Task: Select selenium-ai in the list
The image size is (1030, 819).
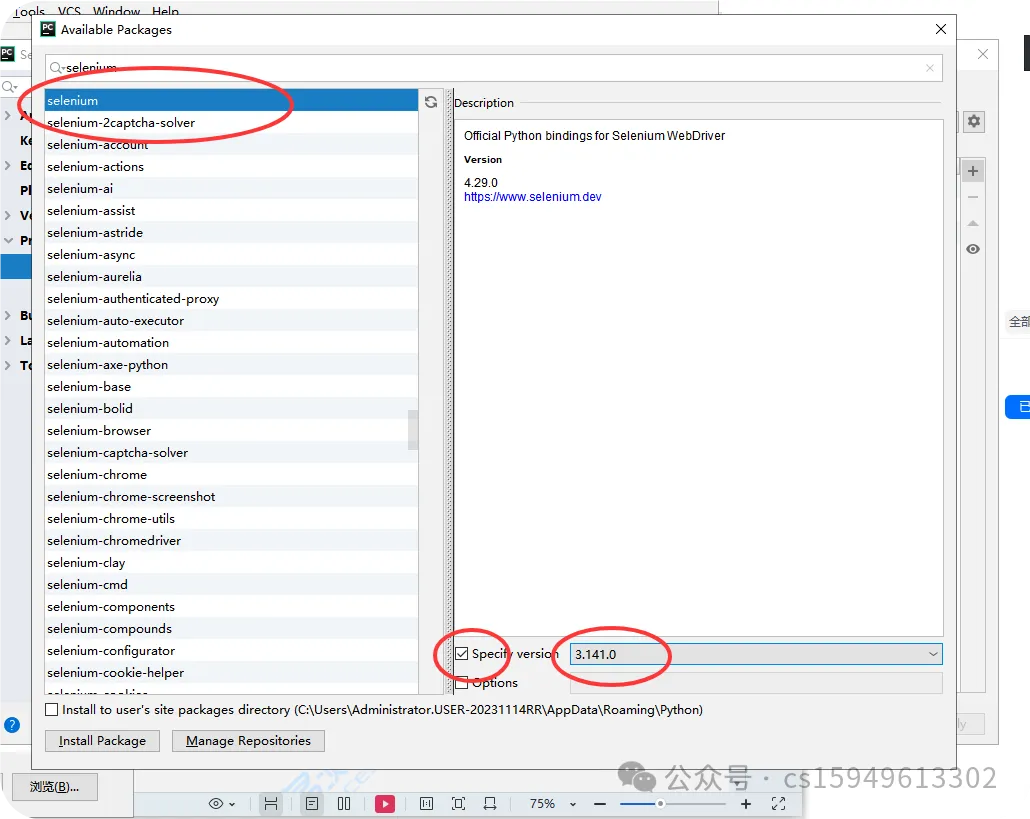Action: click(x=231, y=188)
